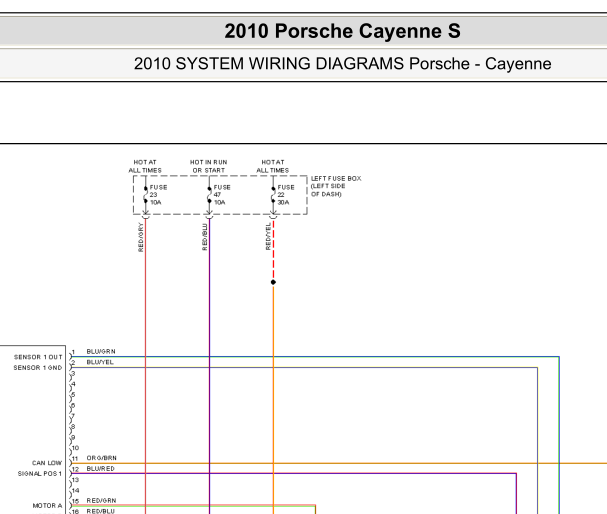Screen dimensions: 607x514
Task: Click the vertical "RED/GRY" wire label
Action: pos(141,237)
